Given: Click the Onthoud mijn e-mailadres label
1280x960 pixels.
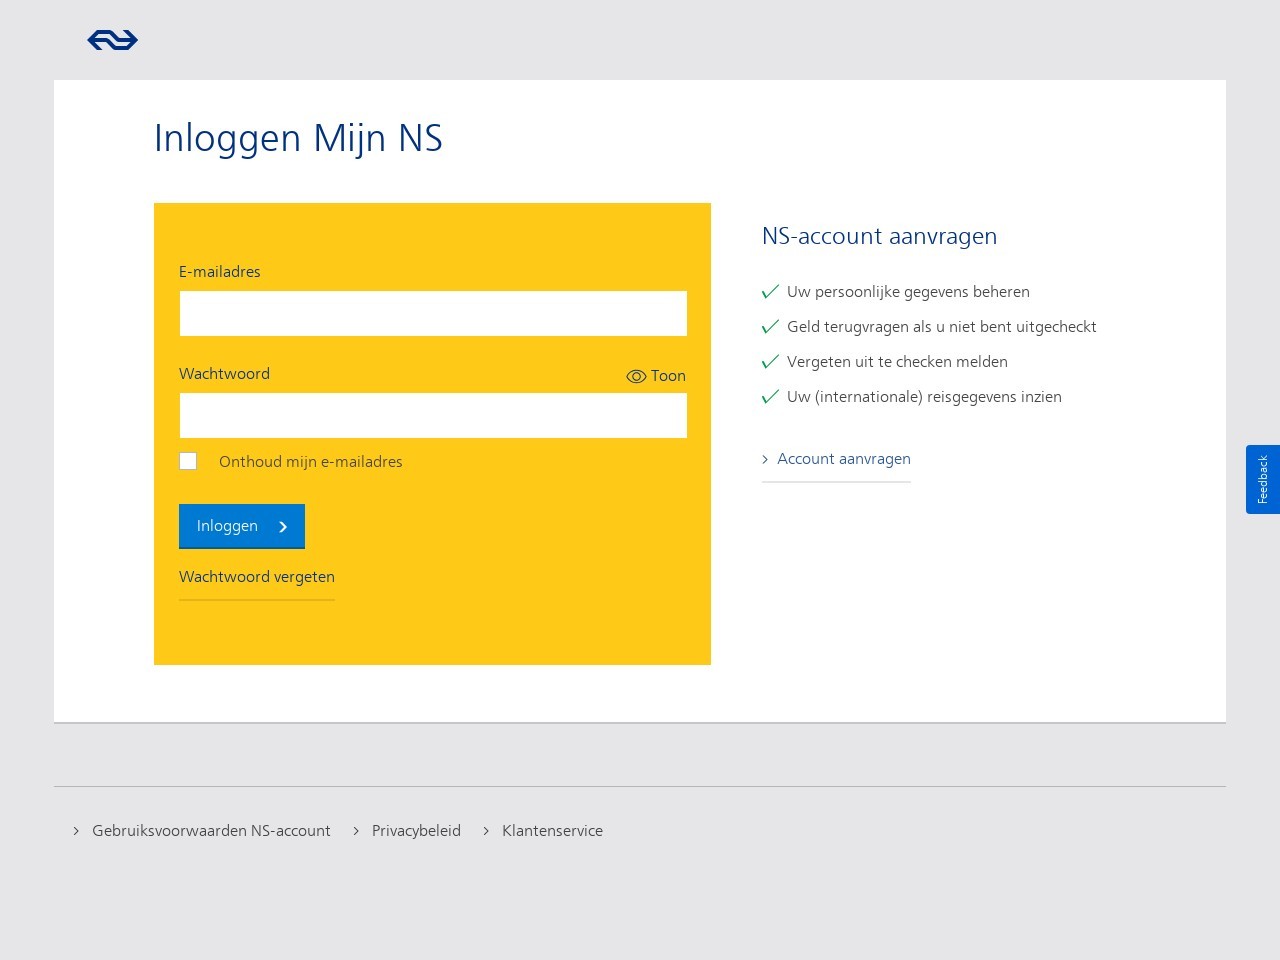Looking at the screenshot, I should point(311,462).
